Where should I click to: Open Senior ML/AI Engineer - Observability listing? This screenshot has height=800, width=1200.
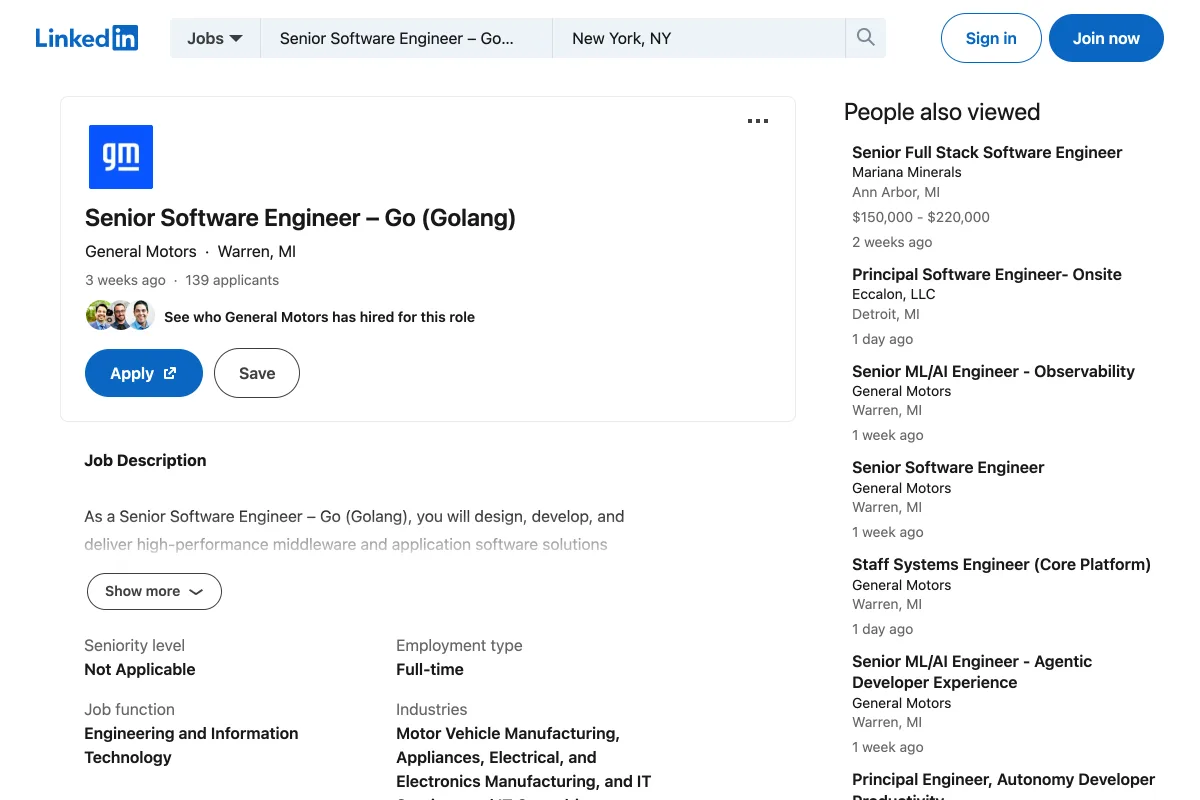[993, 371]
